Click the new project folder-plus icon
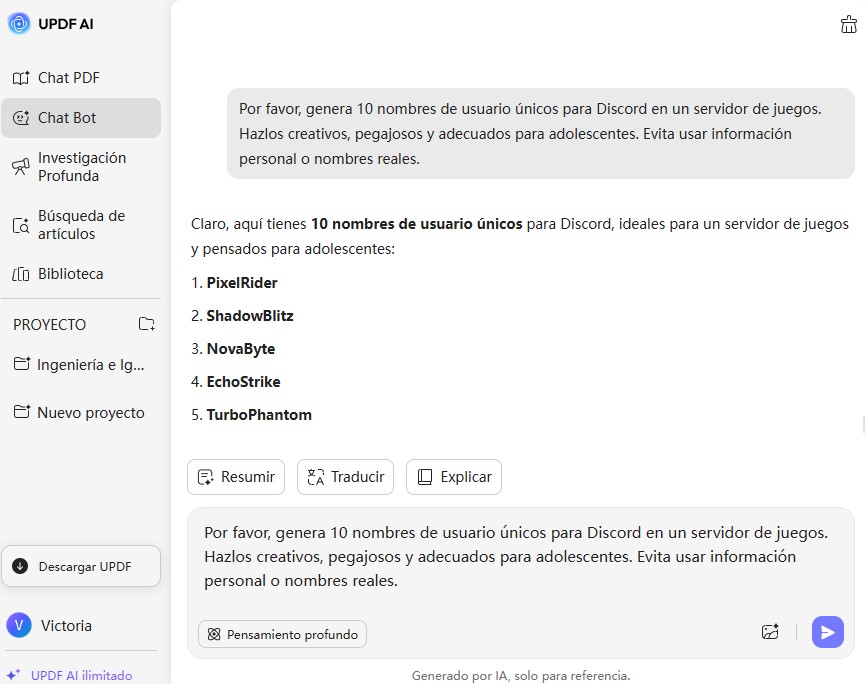Image resolution: width=865 pixels, height=684 pixels. point(147,324)
